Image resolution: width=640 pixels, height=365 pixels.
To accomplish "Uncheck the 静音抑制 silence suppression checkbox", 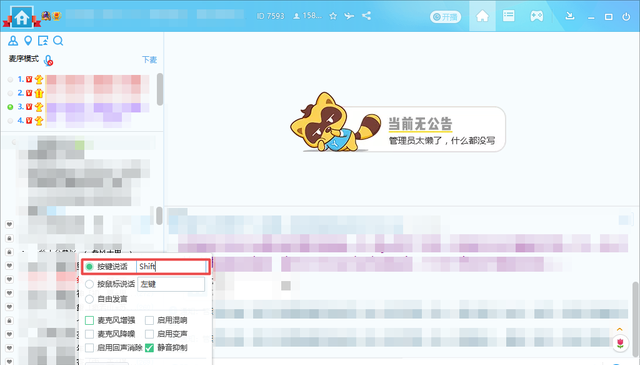I will (149, 348).
